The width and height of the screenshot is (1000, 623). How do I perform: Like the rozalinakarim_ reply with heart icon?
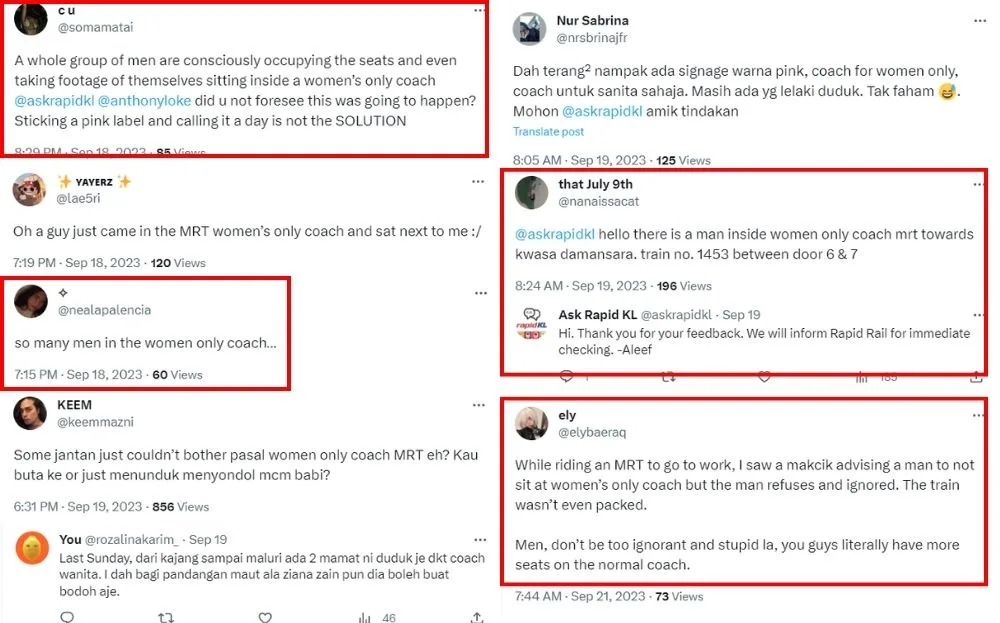coord(265,617)
